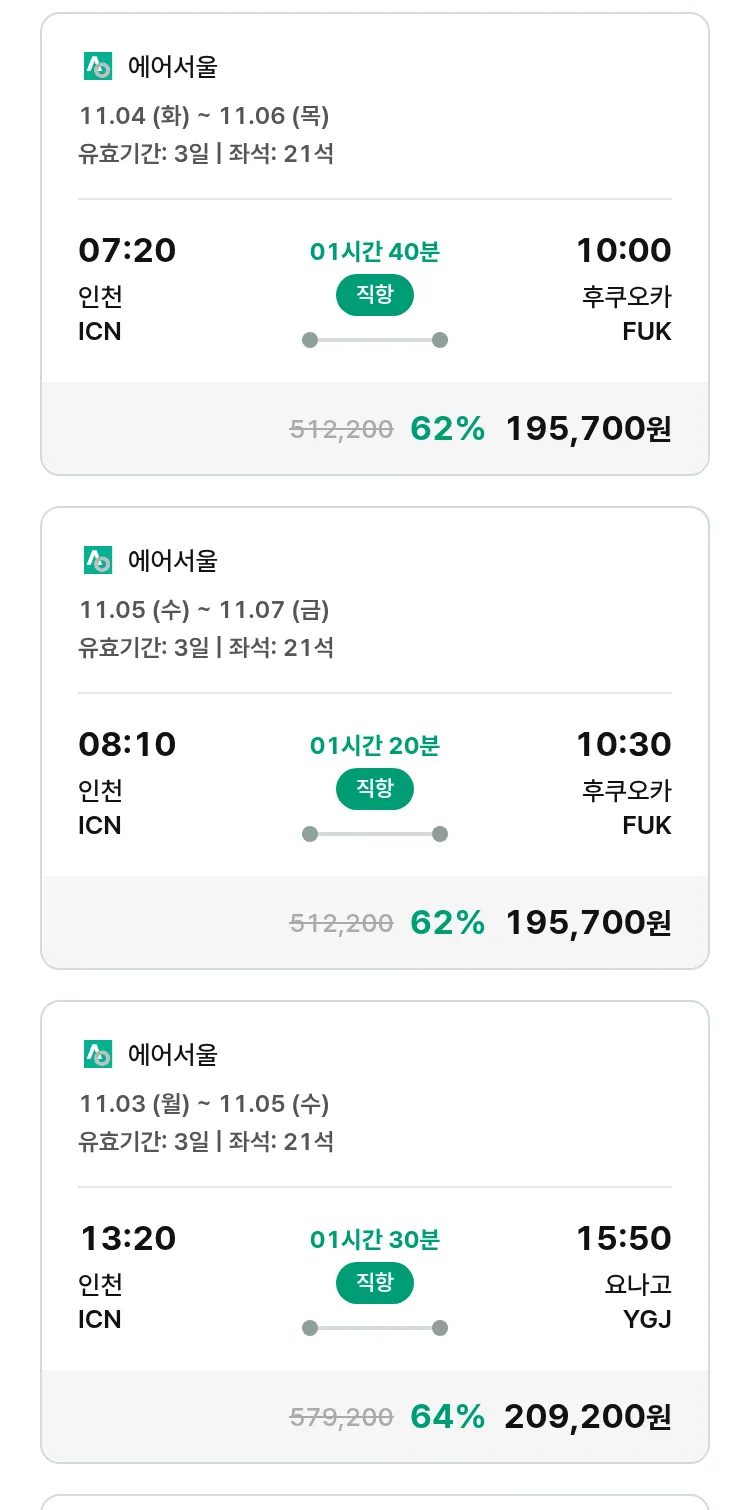Click route line on Yonago flight
This screenshot has height=1510, width=750.
click(374, 1328)
